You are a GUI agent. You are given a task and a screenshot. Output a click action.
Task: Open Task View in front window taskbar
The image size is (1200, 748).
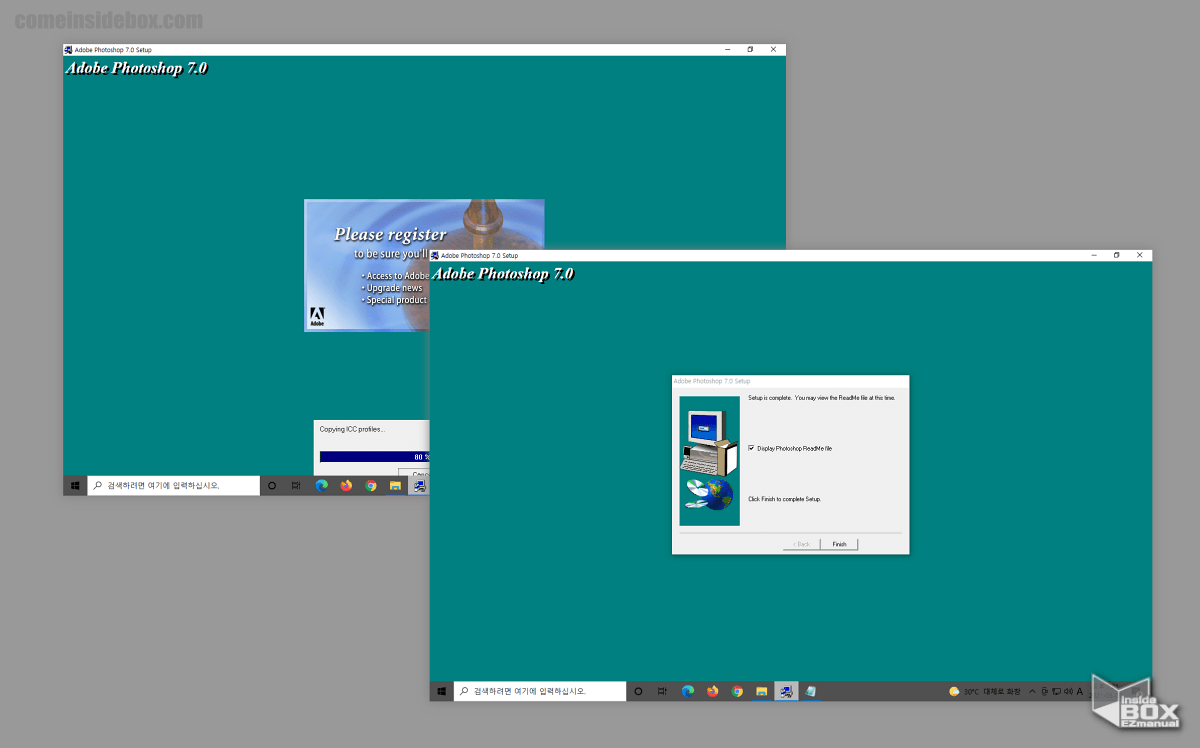click(x=662, y=691)
